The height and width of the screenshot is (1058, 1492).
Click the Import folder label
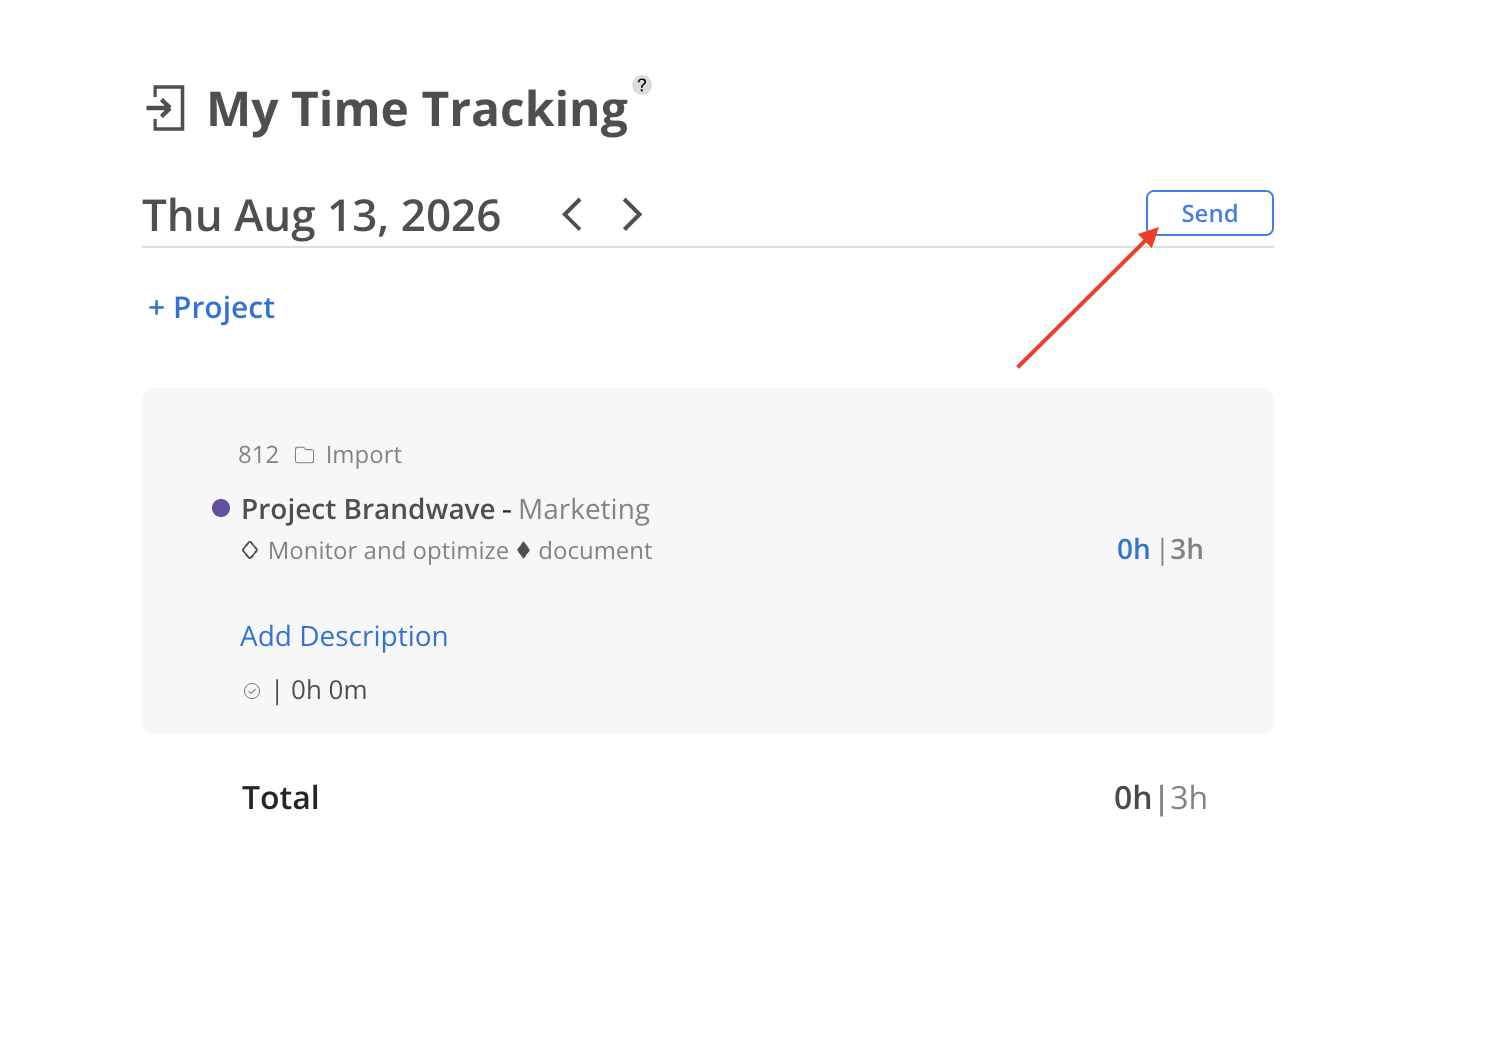click(364, 455)
